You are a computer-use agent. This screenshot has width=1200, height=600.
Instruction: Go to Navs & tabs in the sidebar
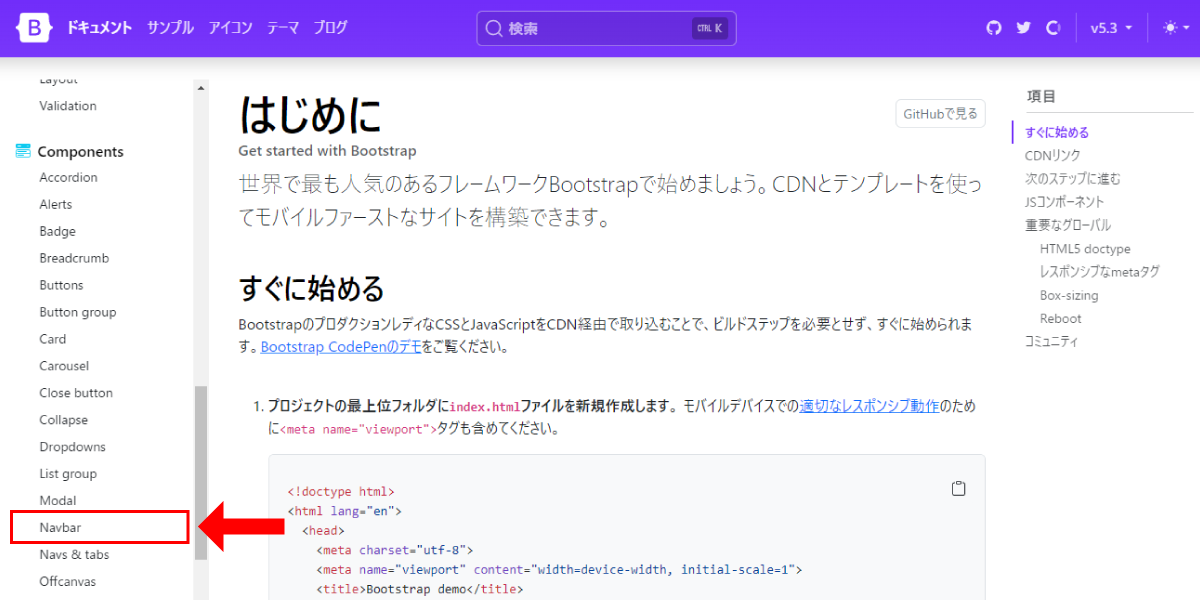74,555
